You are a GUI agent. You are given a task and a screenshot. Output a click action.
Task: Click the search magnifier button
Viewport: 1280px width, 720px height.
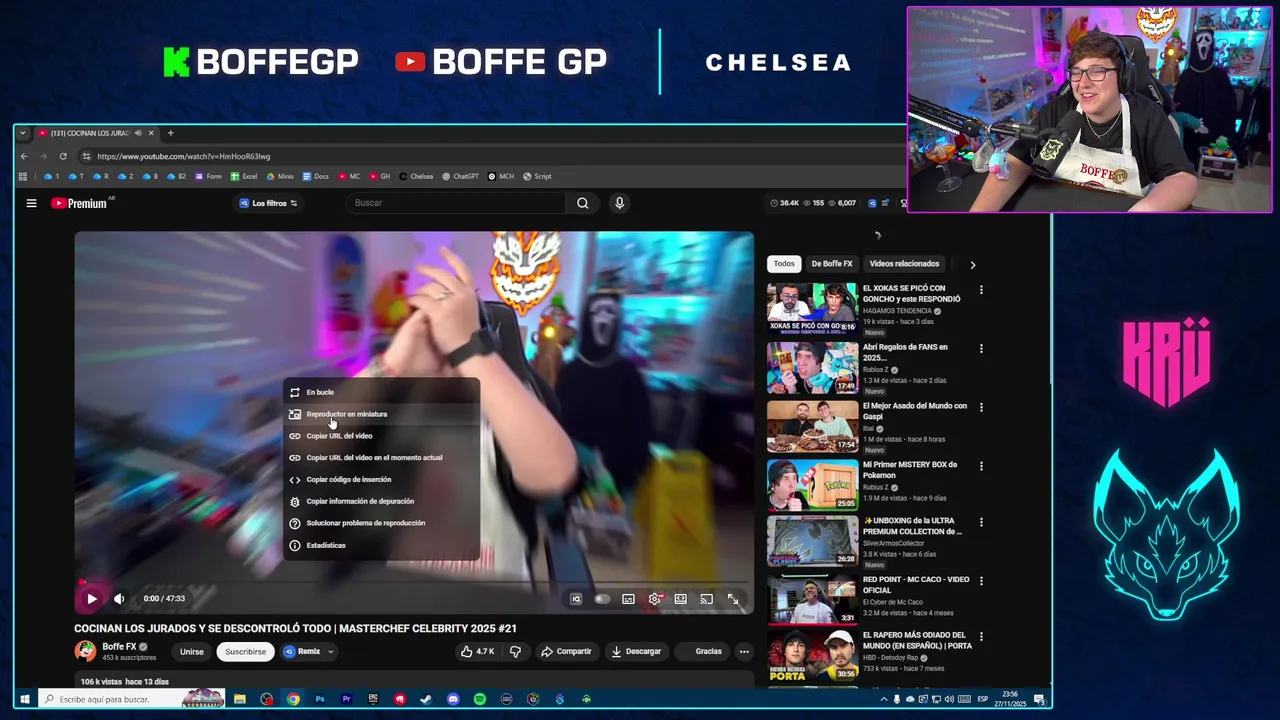pyautogui.click(x=583, y=203)
